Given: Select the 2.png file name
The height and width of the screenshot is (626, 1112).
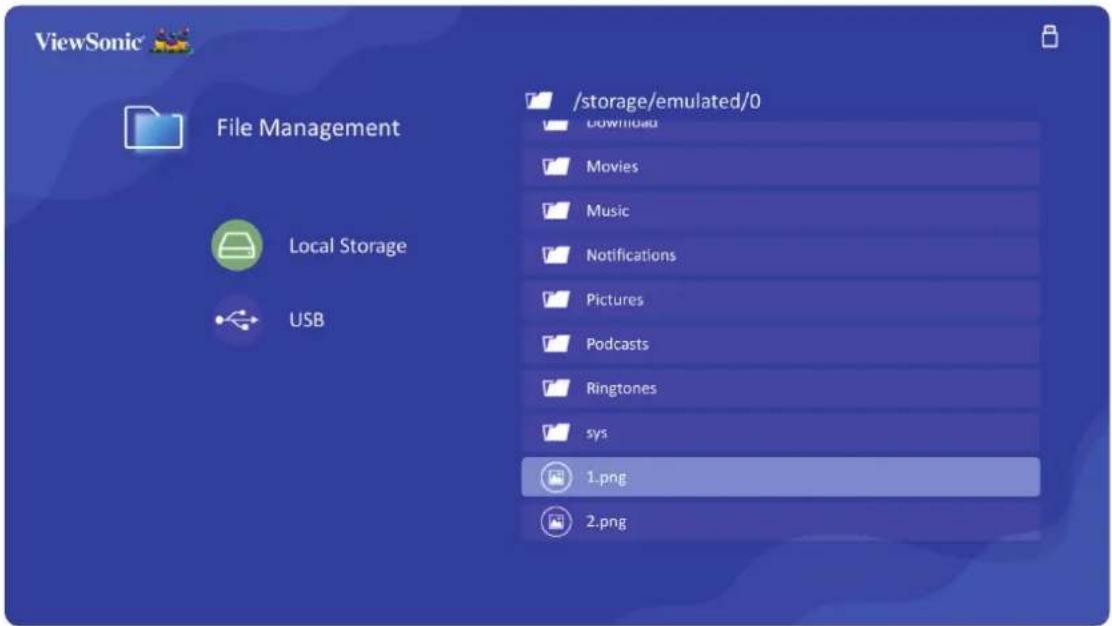Looking at the screenshot, I should [x=606, y=522].
